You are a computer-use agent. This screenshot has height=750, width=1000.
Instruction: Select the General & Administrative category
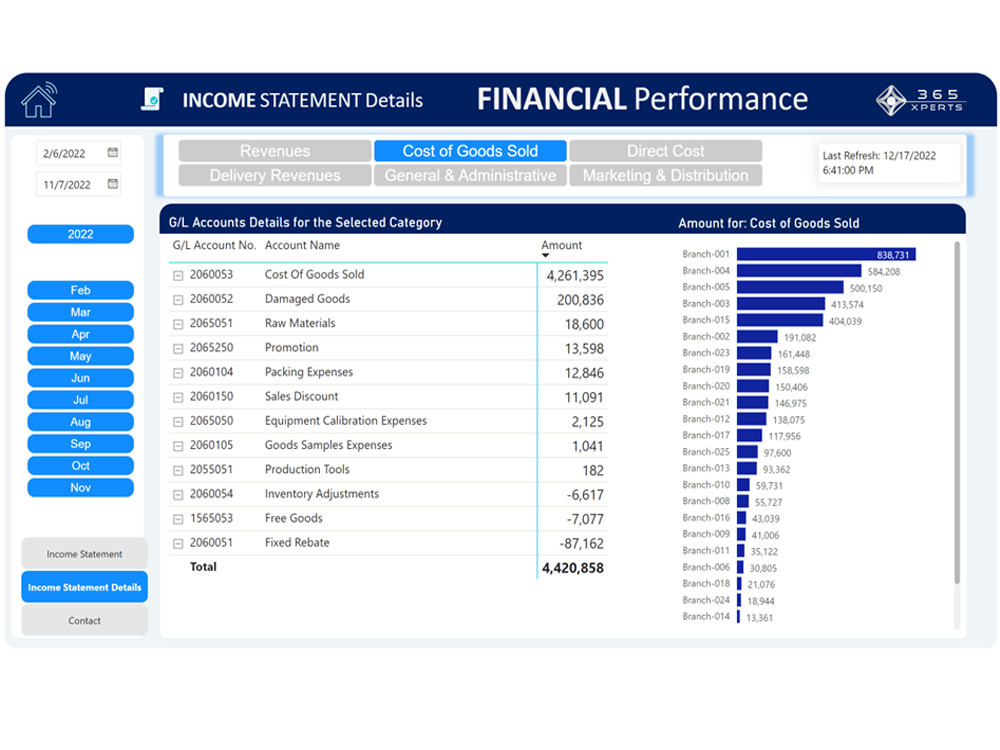pos(470,174)
